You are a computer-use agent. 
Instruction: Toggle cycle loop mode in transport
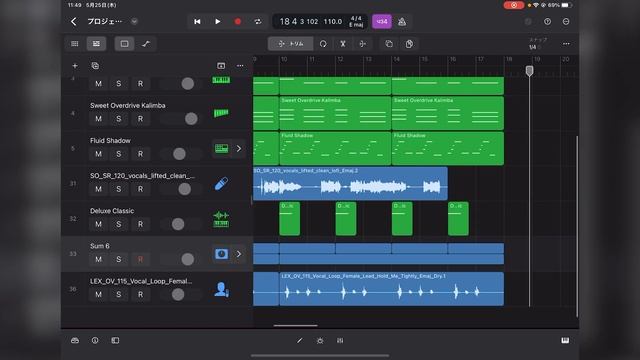coord(258,22)
